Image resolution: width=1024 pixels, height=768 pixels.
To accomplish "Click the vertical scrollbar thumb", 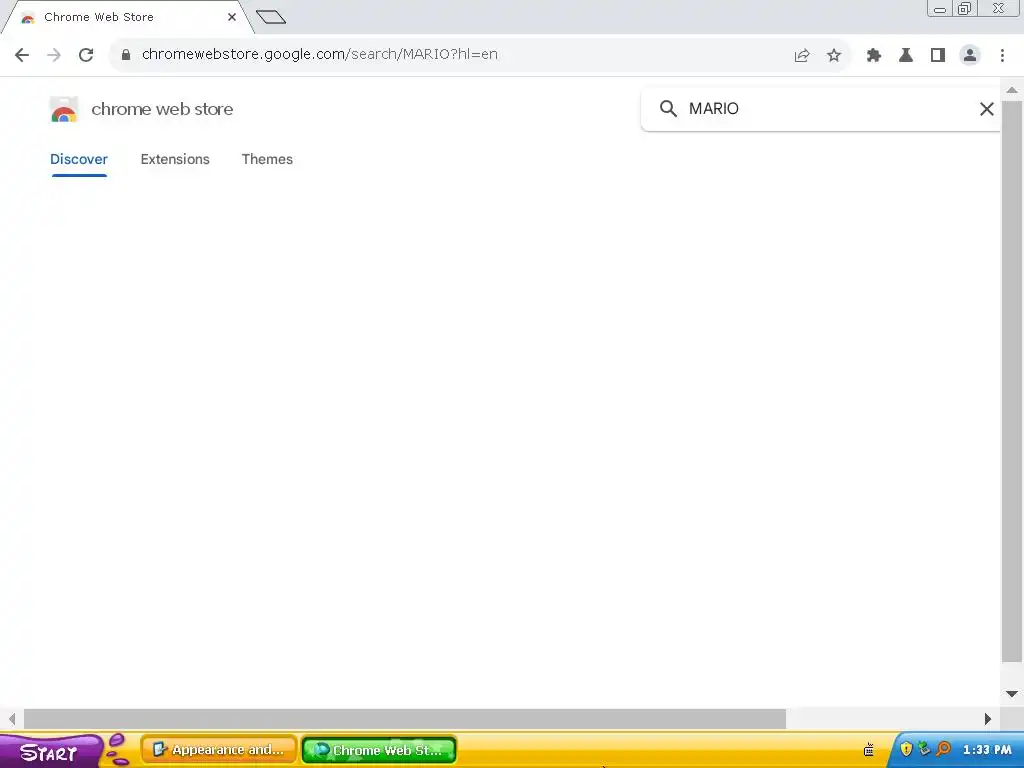I will click(x=1012, y=381).
